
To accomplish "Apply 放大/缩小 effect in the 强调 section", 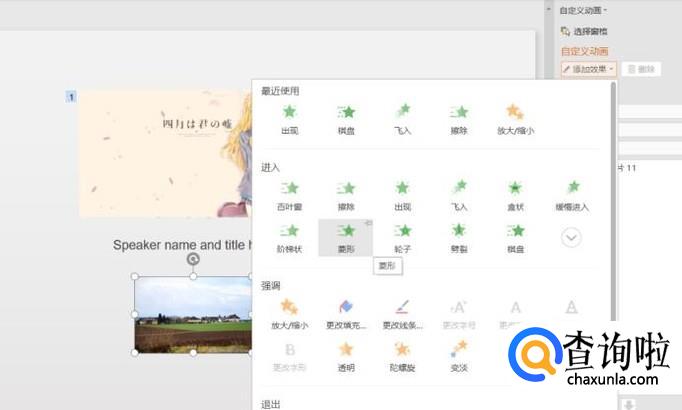I will click(290, 314).
